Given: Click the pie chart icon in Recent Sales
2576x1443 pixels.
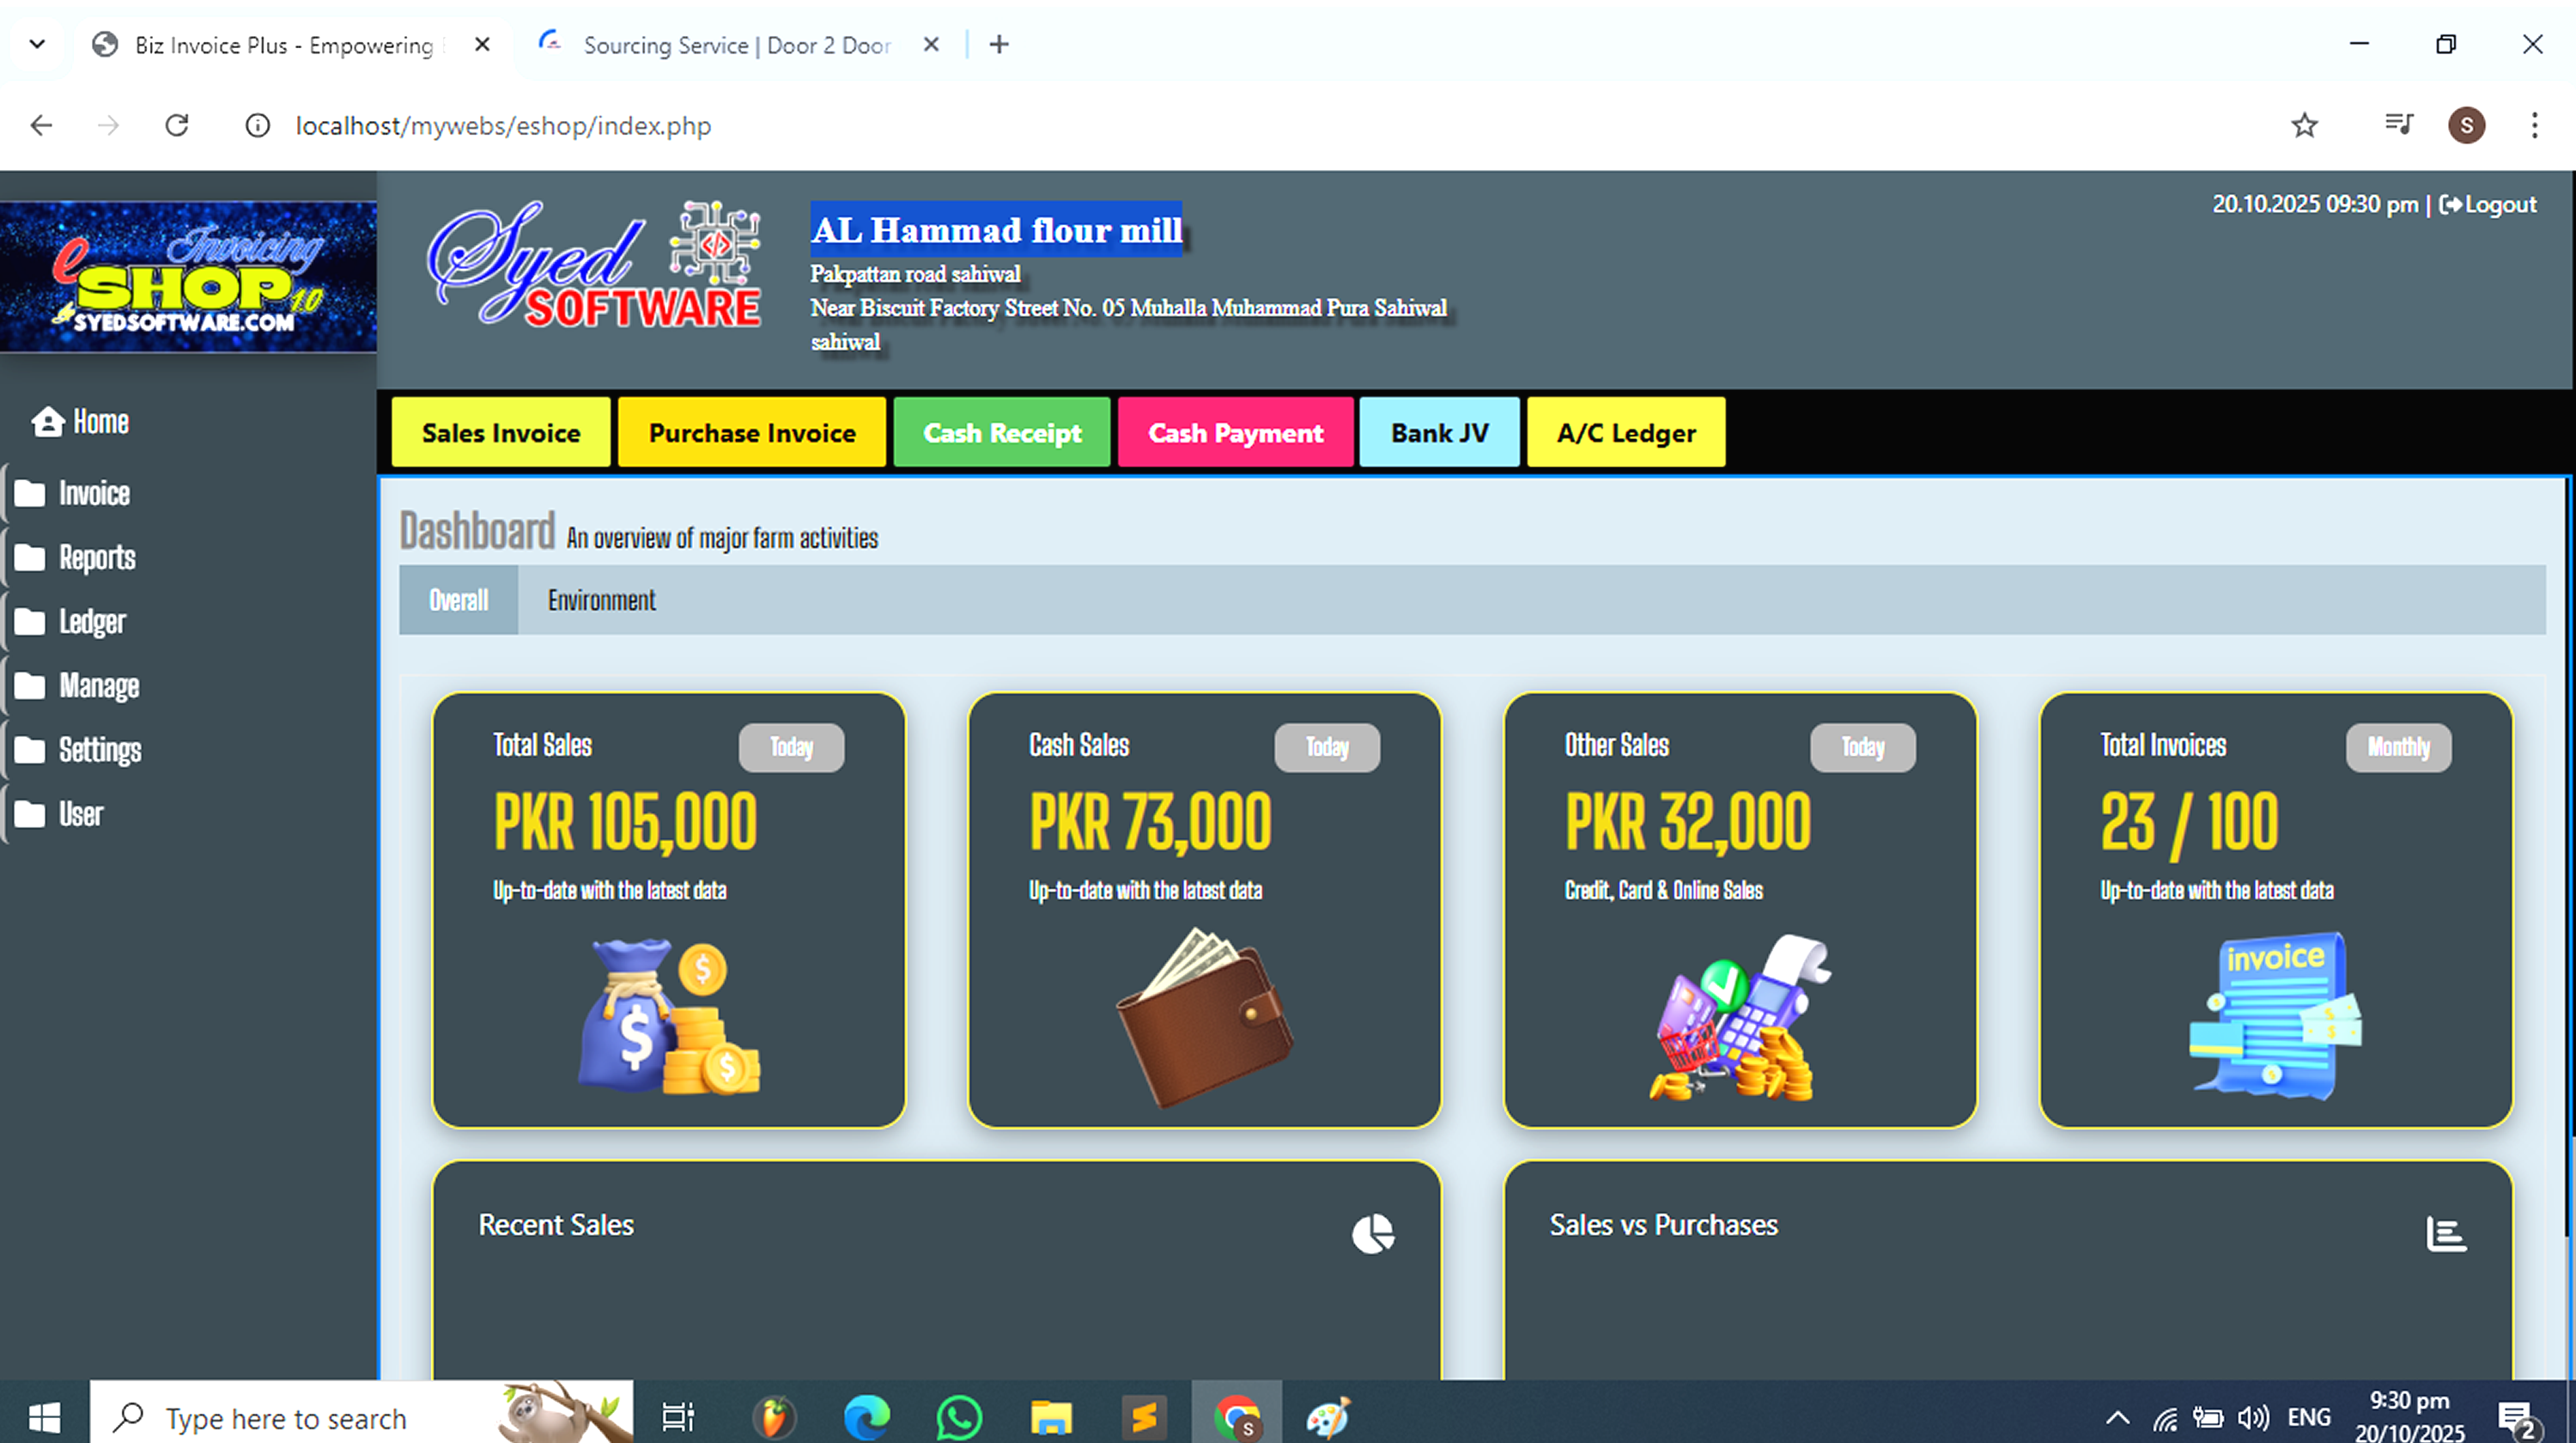Looking at the screenshot, I should tap(1373, 1233).
